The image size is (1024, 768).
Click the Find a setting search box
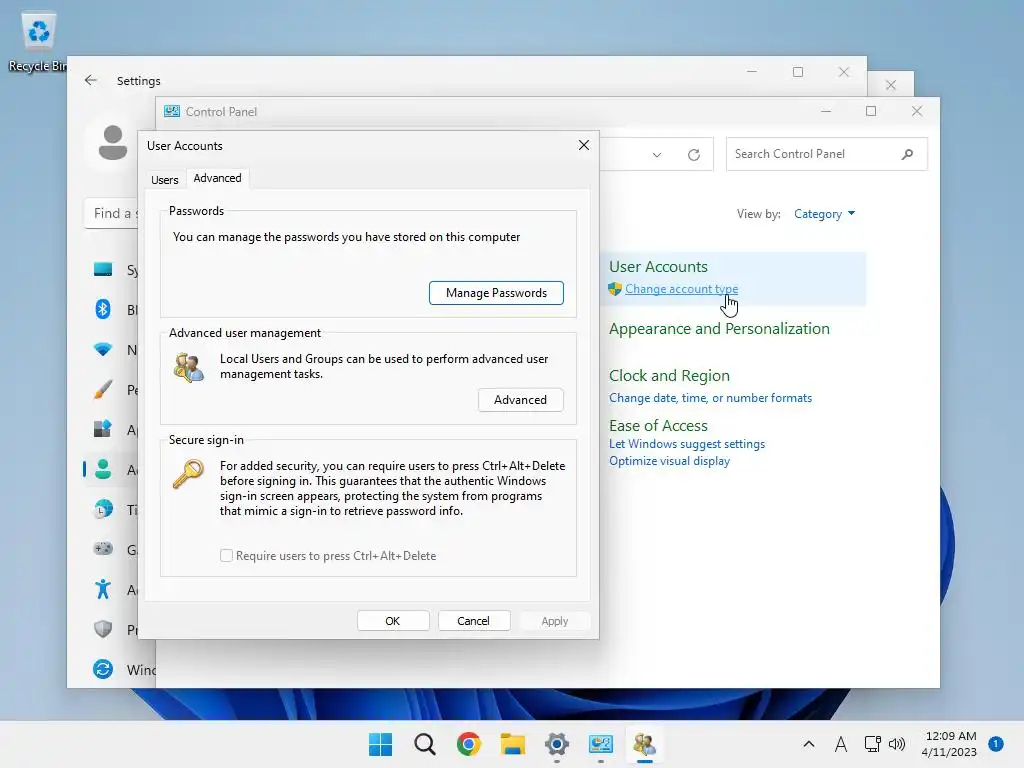coord(112,213)
